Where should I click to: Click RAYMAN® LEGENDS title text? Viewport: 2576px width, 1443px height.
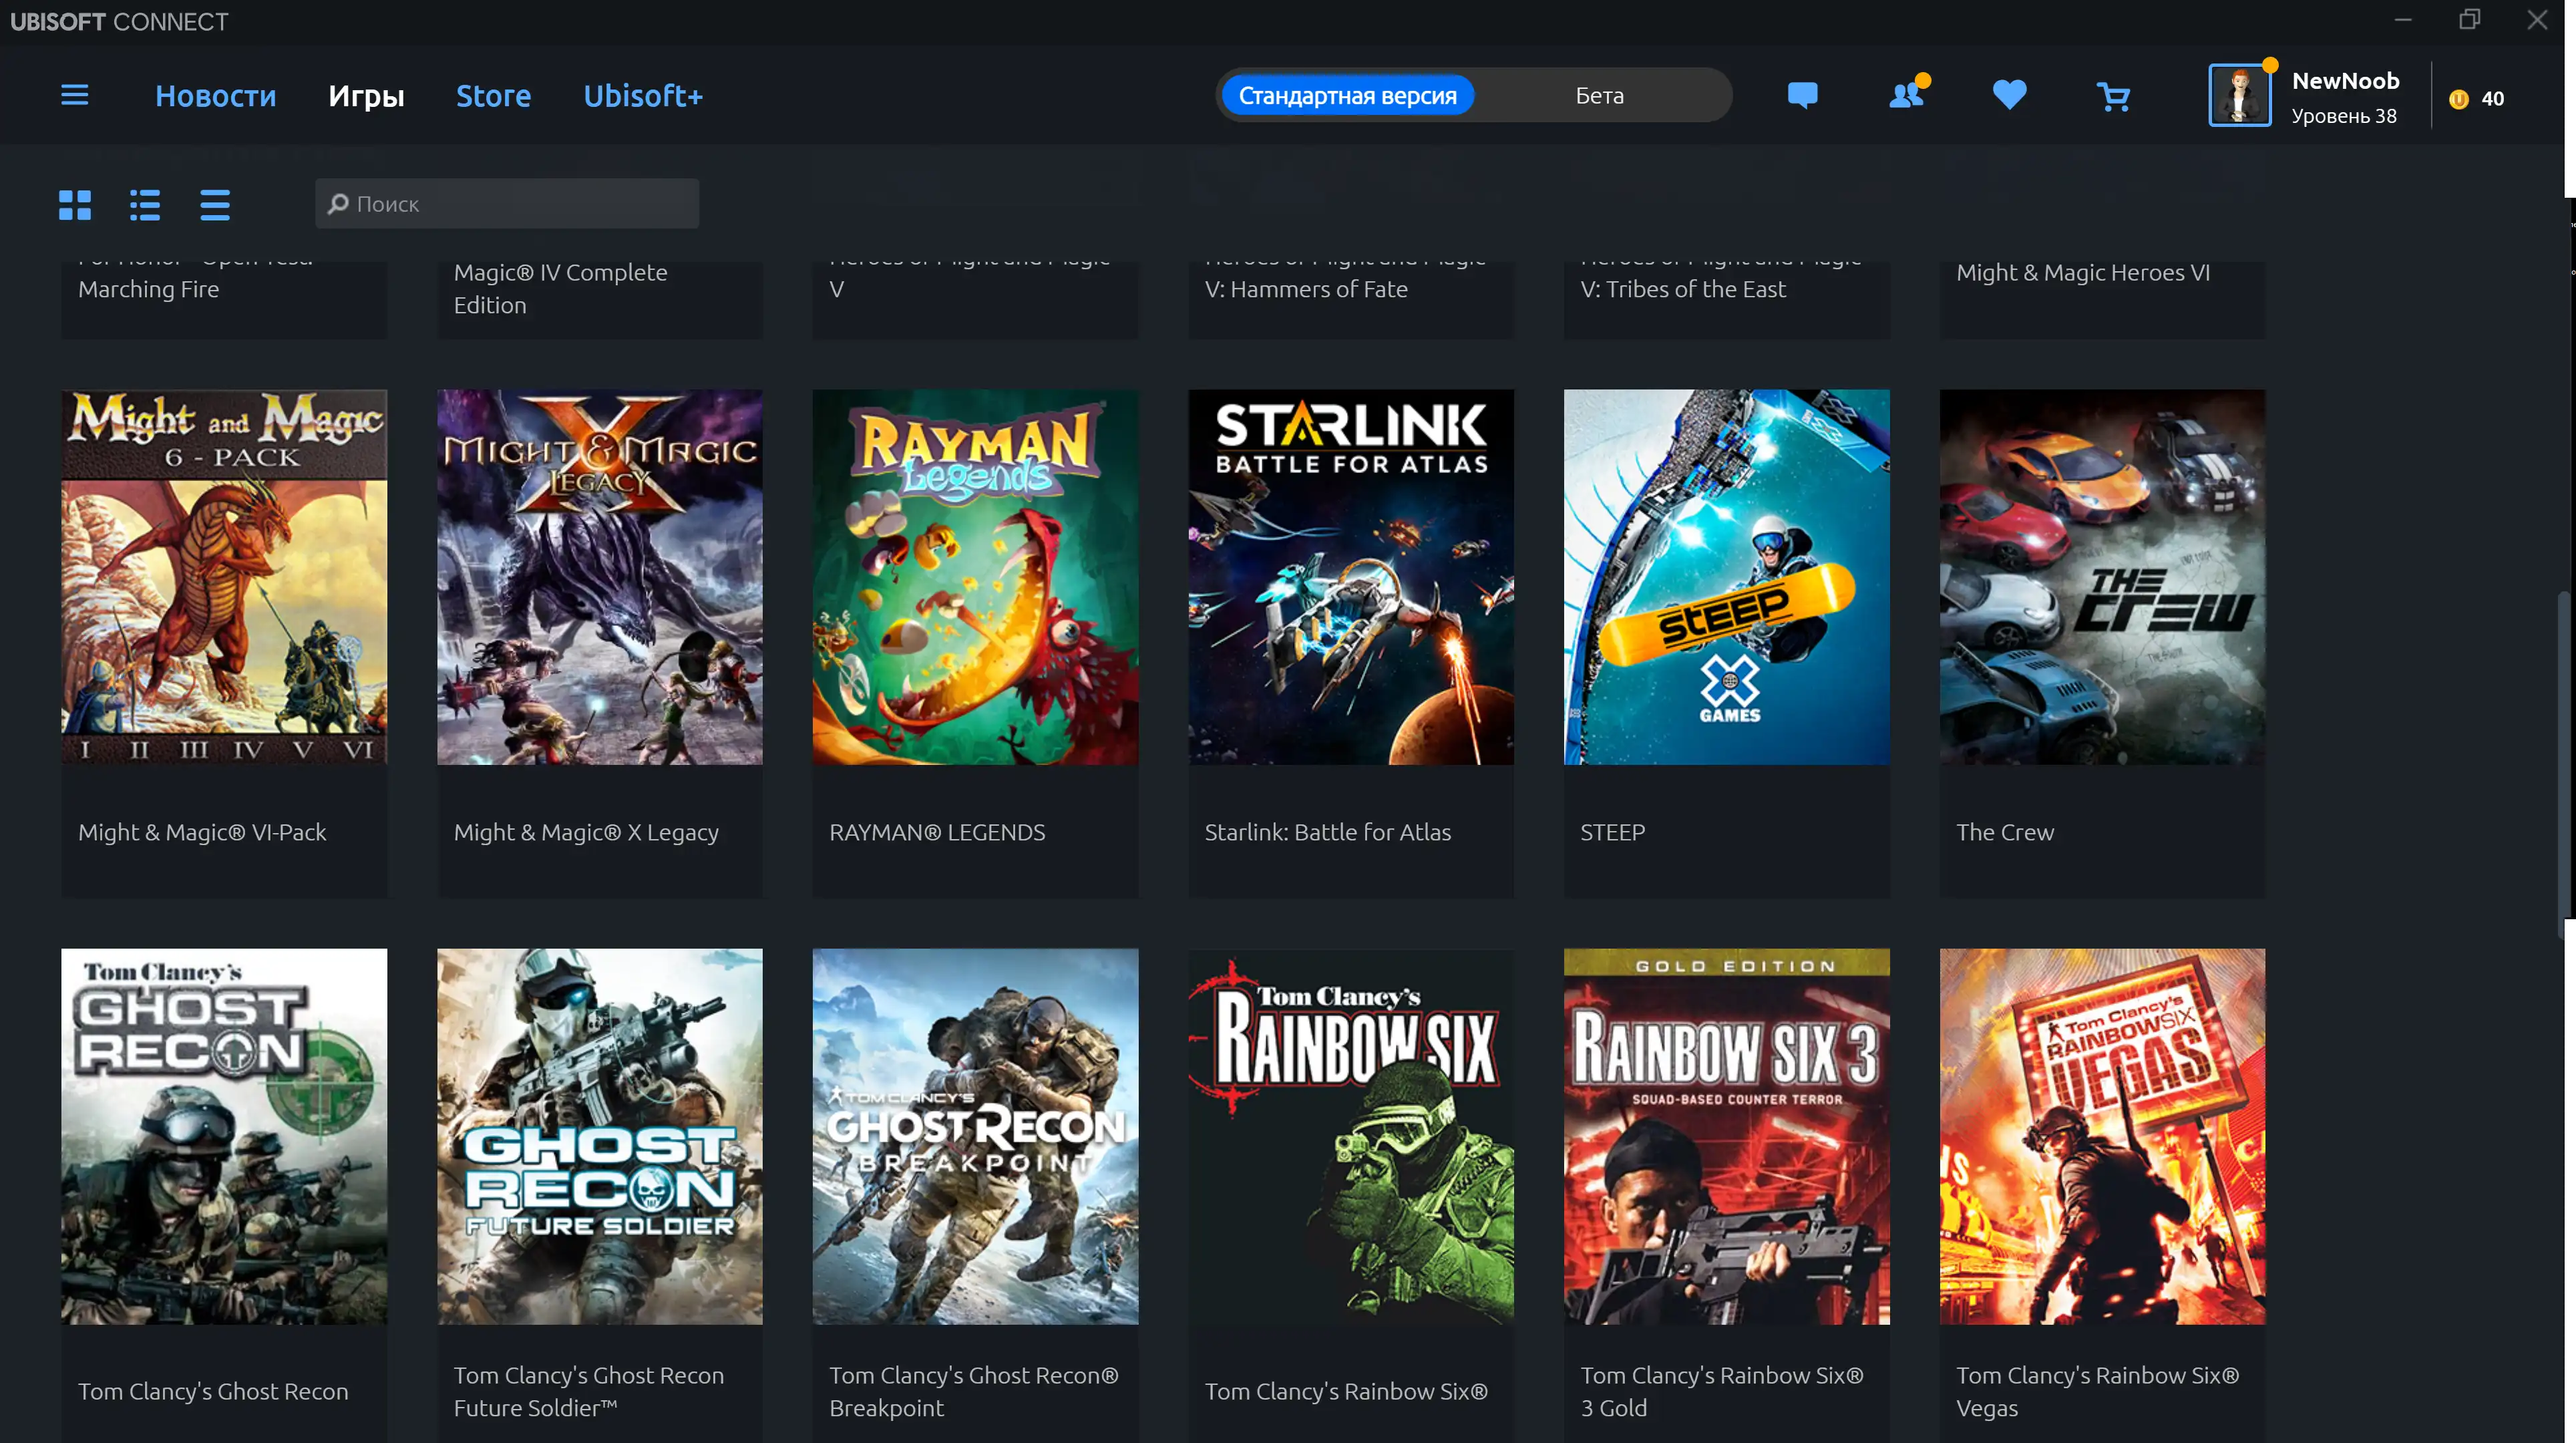937,832
